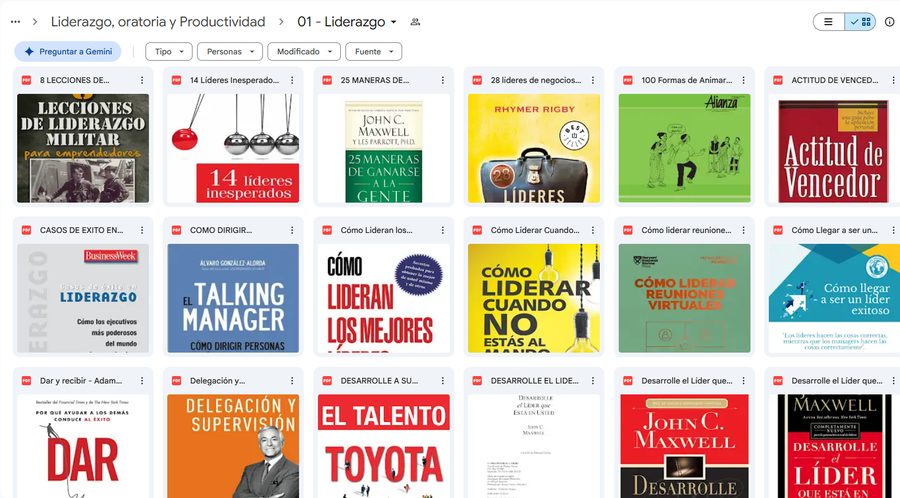Select Cómo Liderar Reuniones Virtuales thumbnail
The image size is (900, 498).
(684, 298)
